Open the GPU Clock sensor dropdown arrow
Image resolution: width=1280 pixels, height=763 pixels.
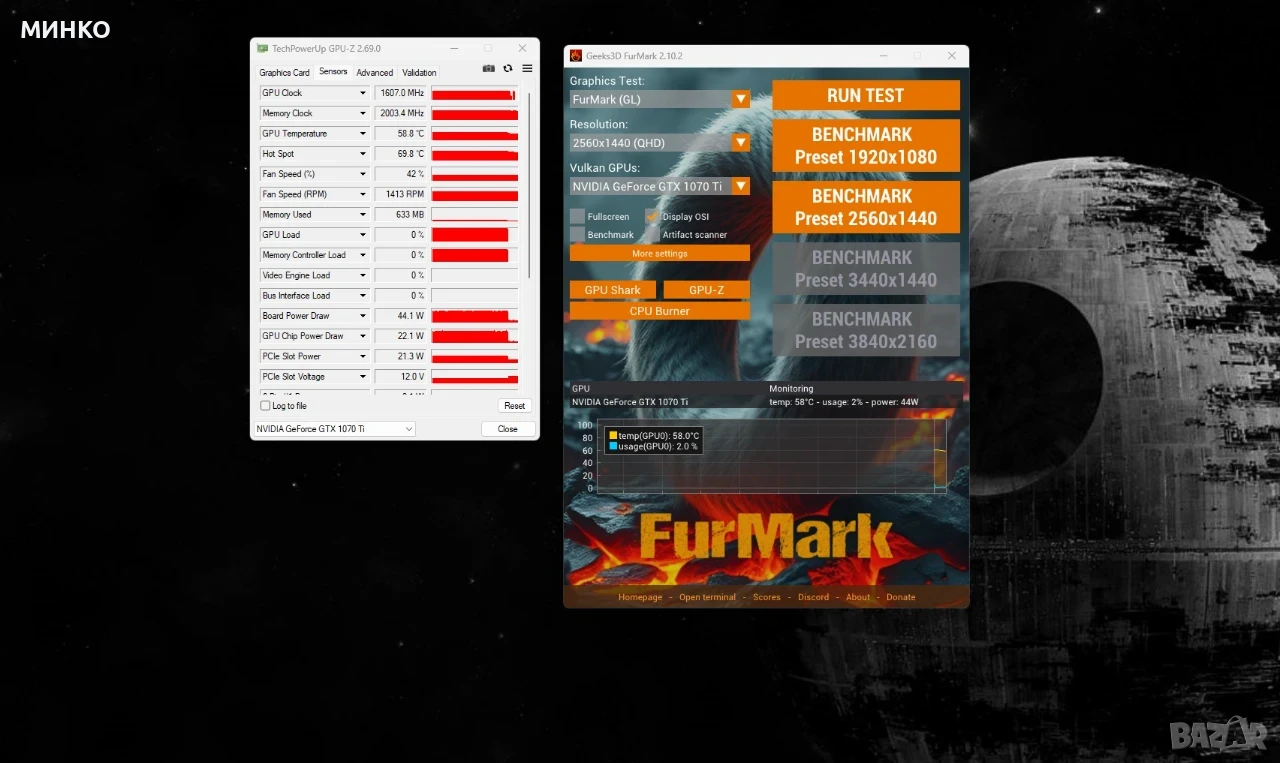(x=363, y=93)
